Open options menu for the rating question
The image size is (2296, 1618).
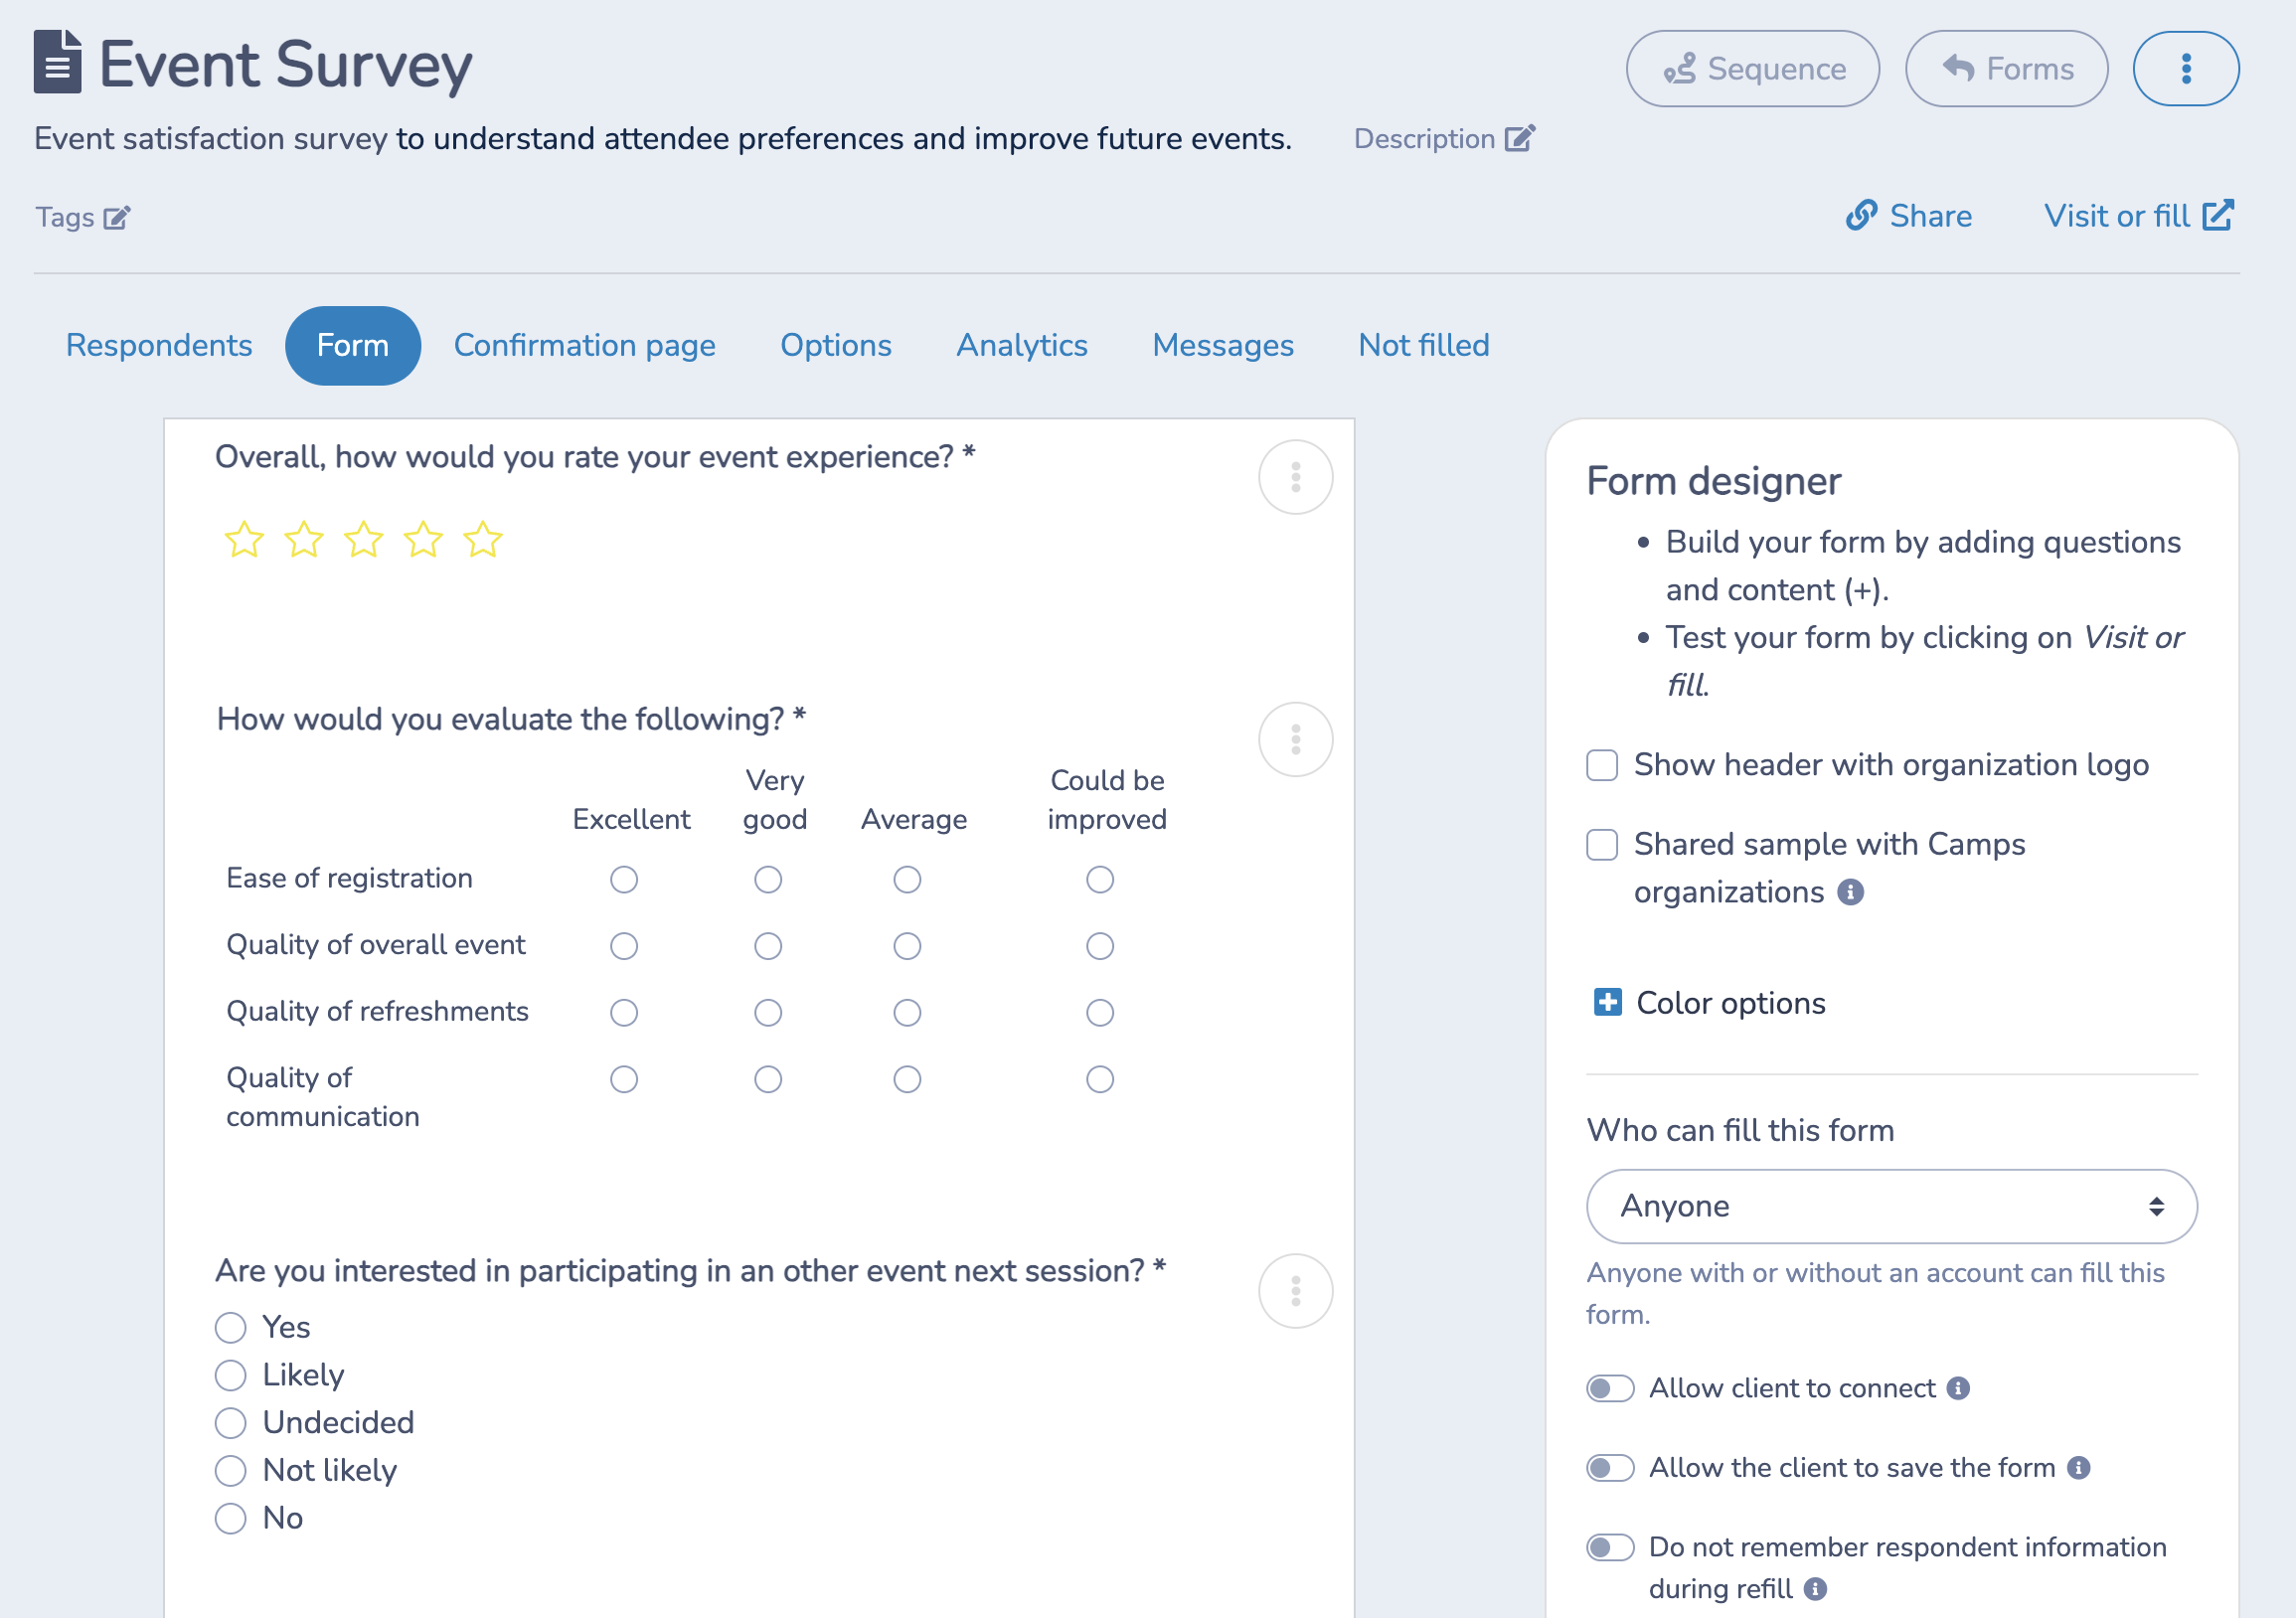tap(1295, 477)
